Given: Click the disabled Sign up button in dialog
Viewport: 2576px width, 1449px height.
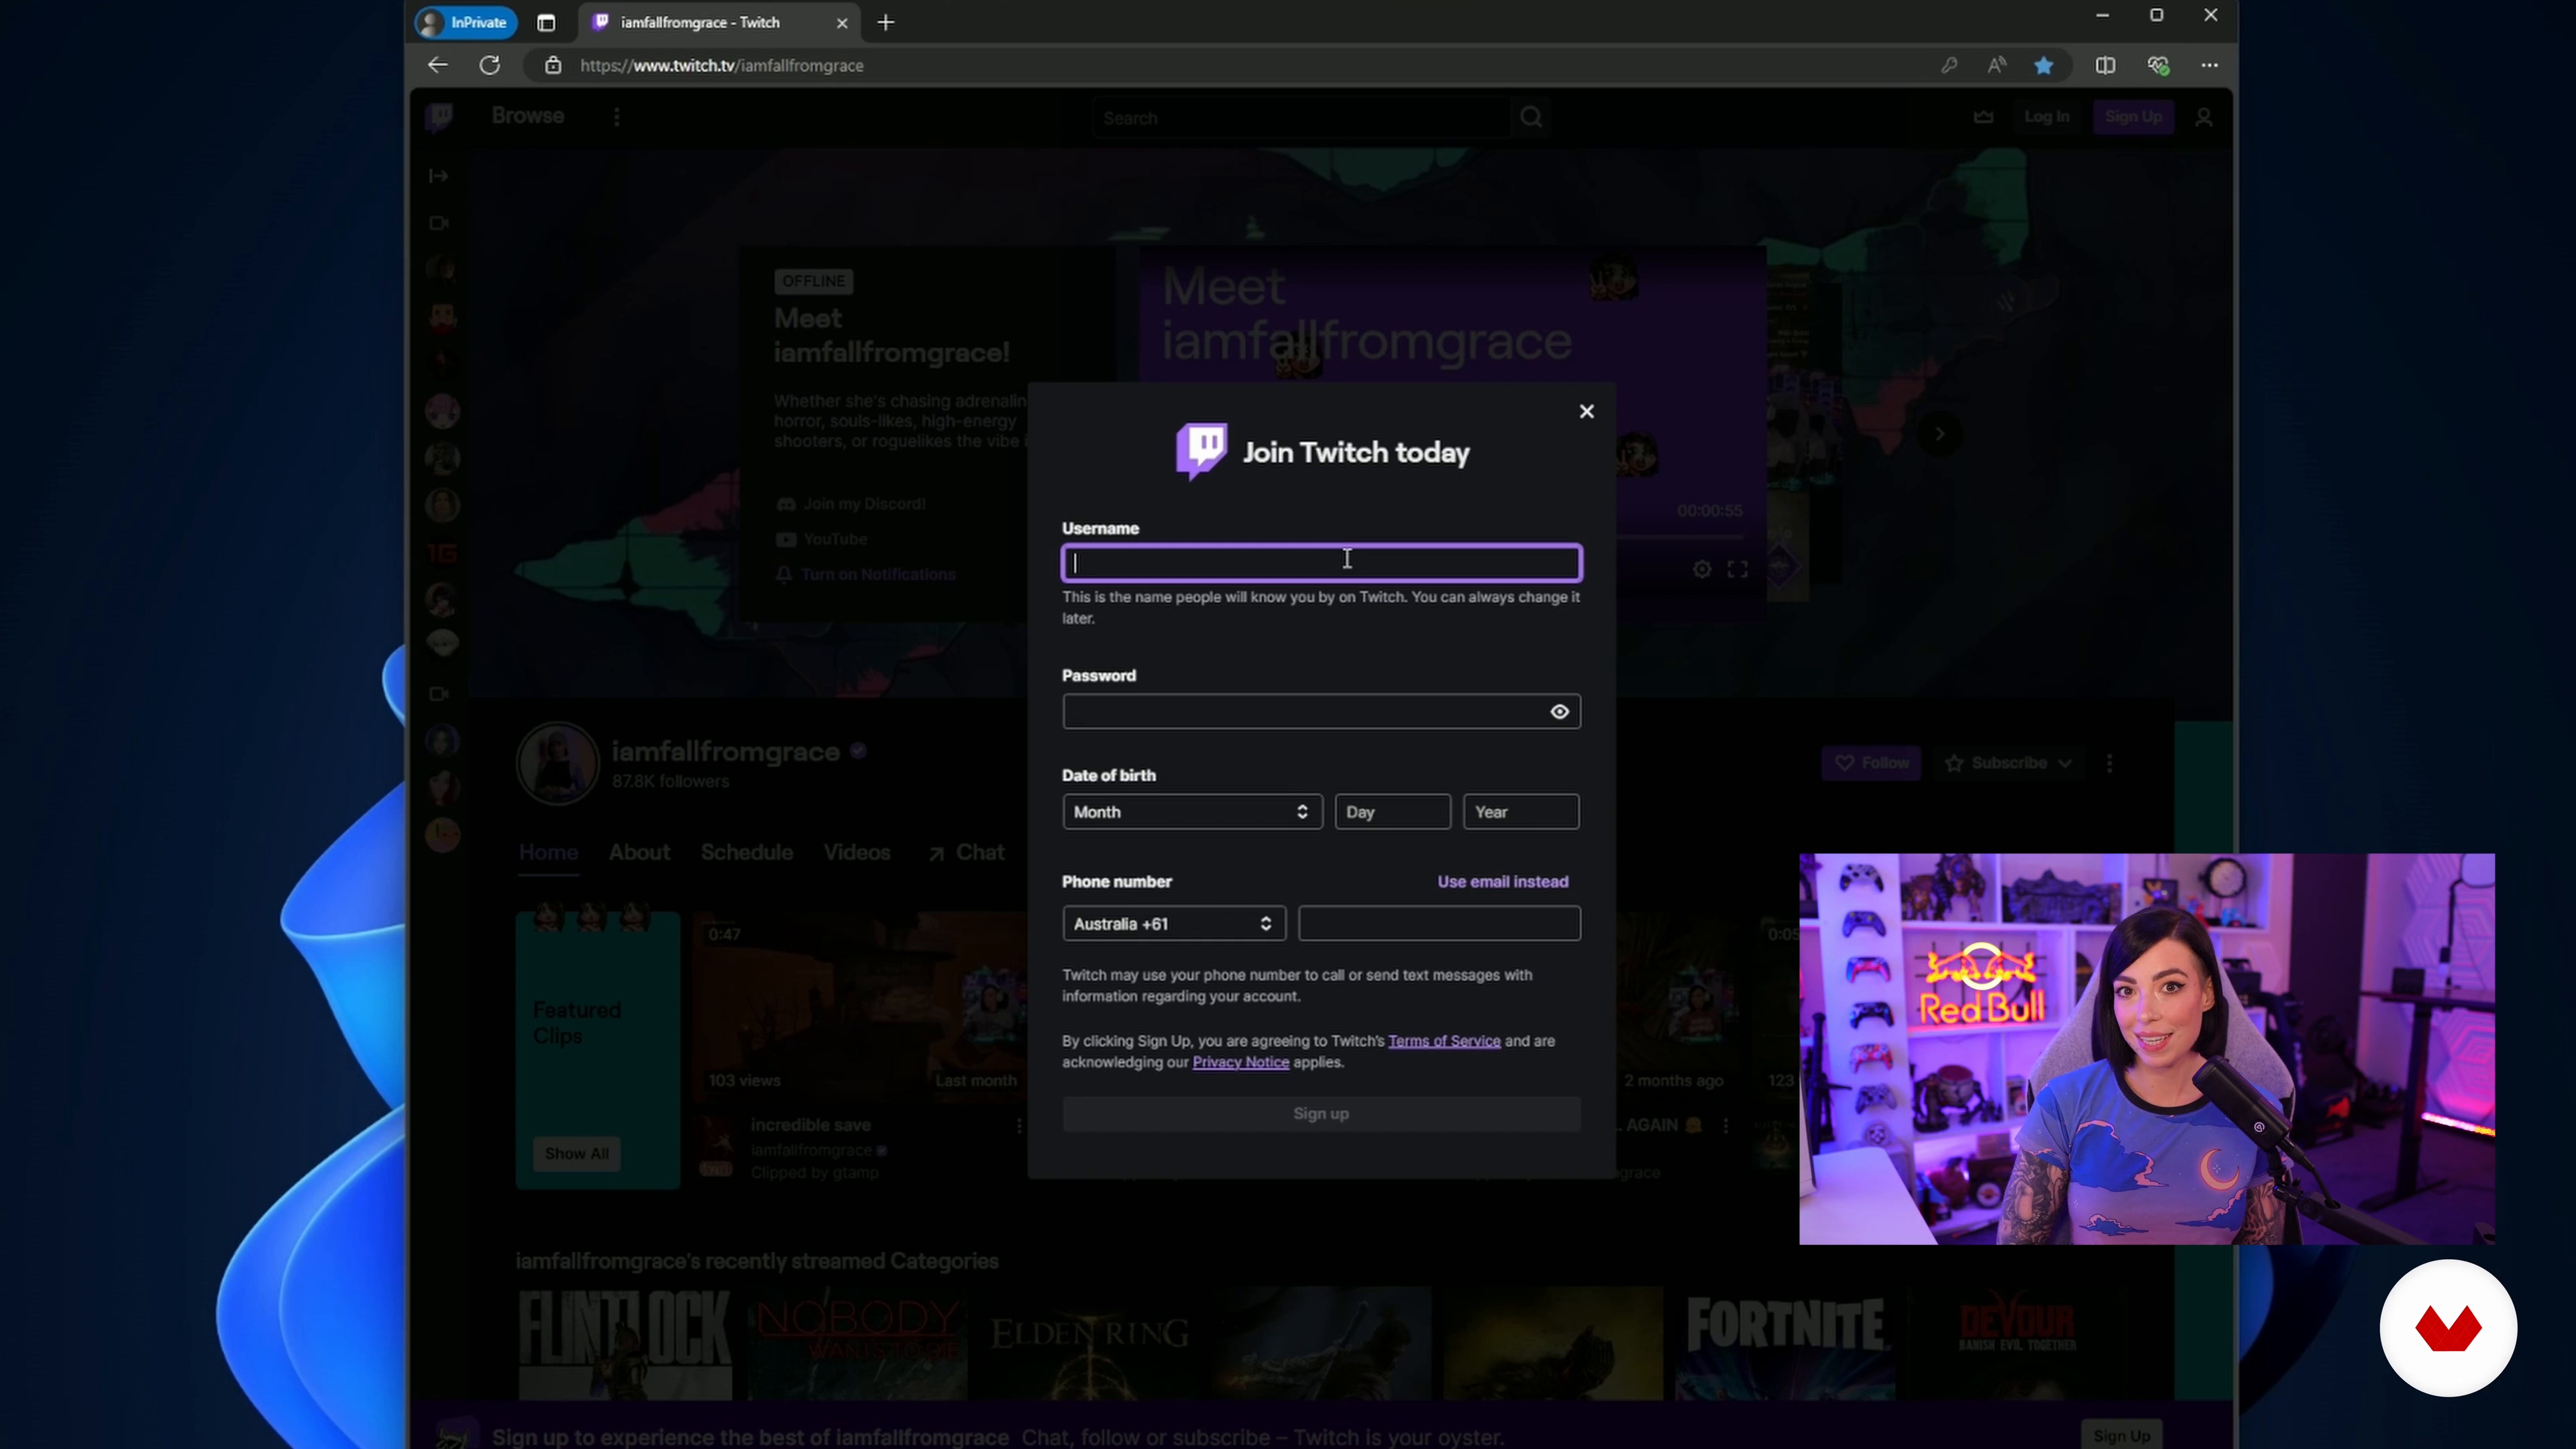Looking at the screenshot, I should [x=1321, y=1113].
